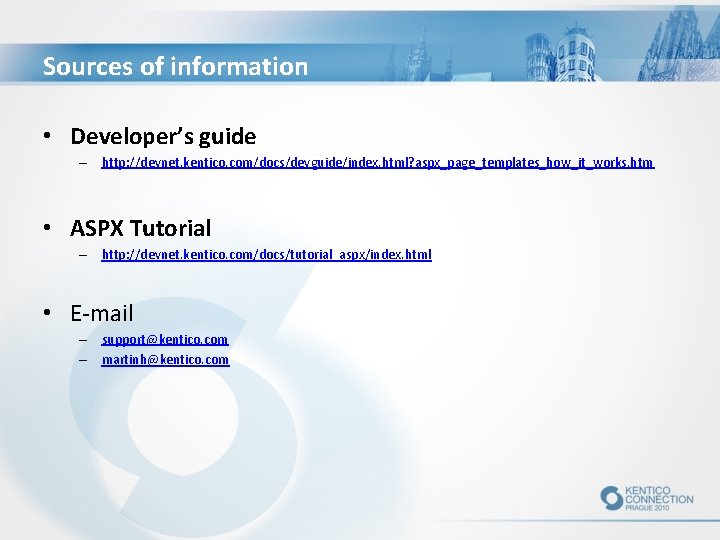Open the Developer's guide devnet URL
This screenshot has height=540, width=720.
pos(378,163)
